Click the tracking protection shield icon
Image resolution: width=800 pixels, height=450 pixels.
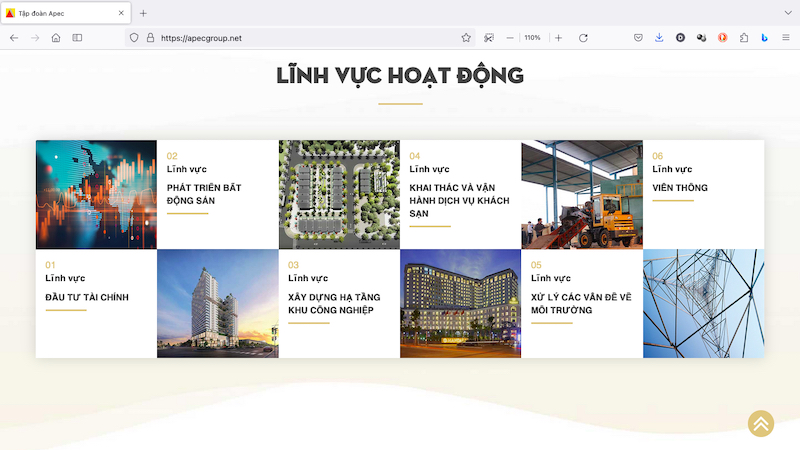133,38
